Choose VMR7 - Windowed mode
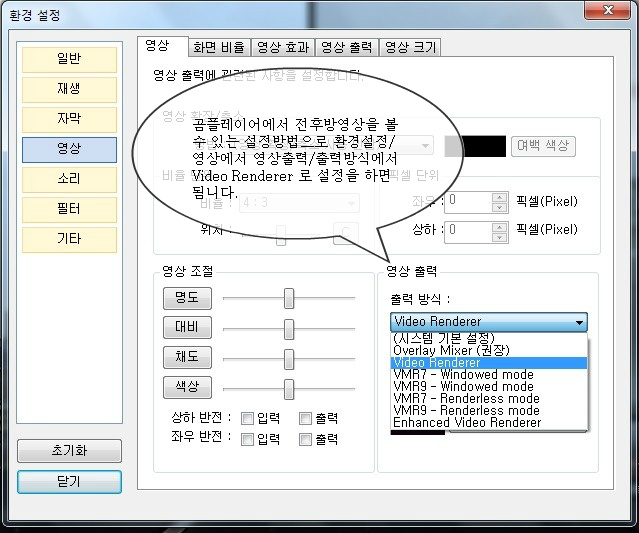This screenshot has width=639, height=533. click(x=489, y=374)
